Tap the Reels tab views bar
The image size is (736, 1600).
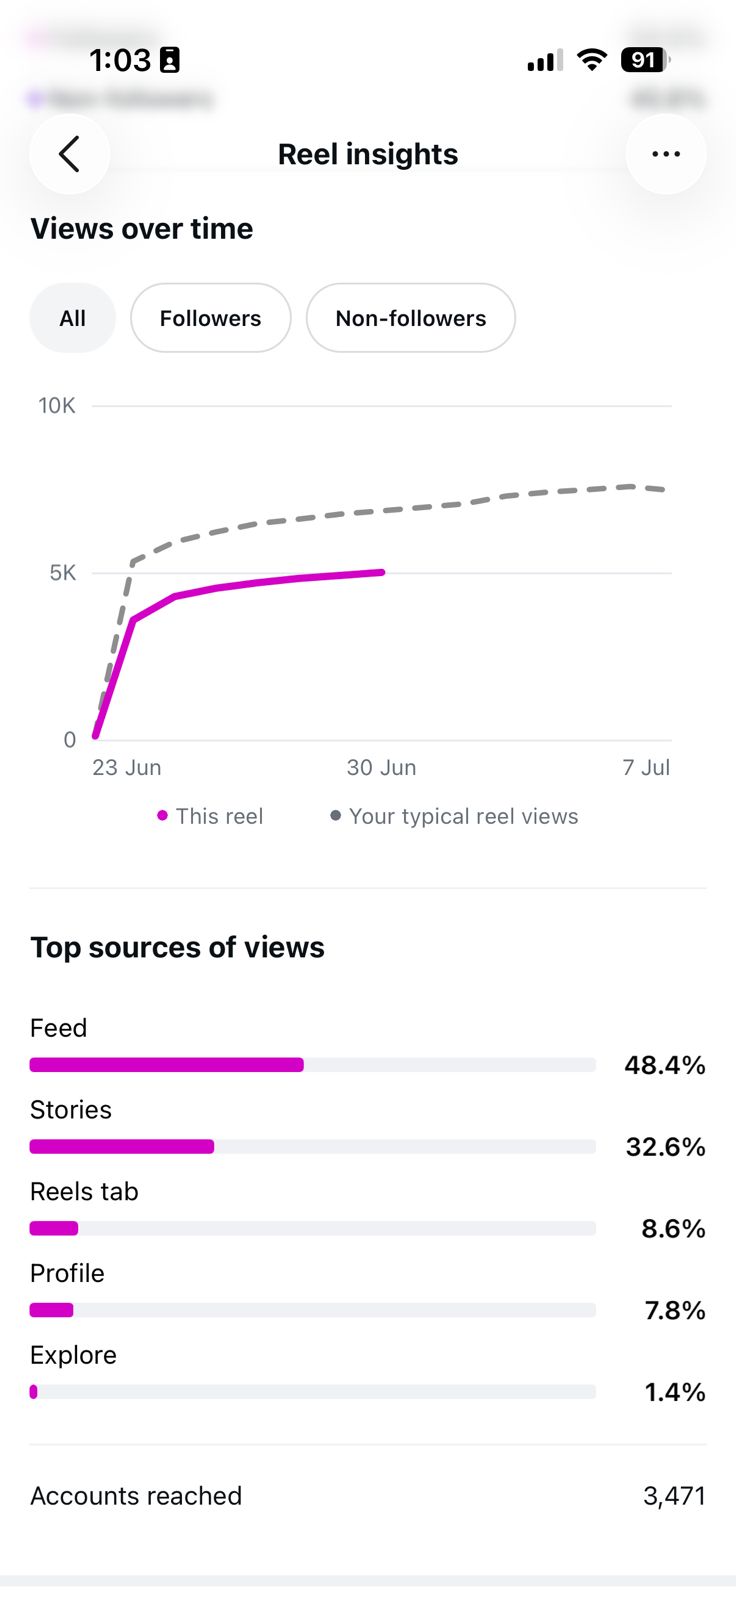(313, 1228)
